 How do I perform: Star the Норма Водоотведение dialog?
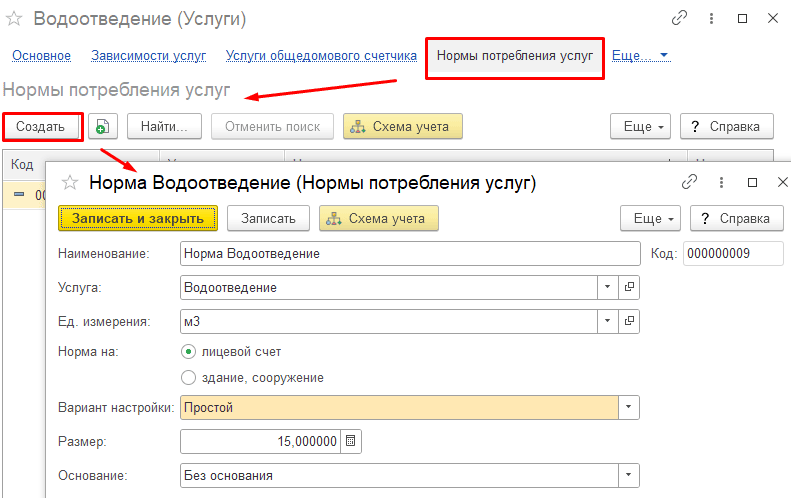tap(70, 182)
